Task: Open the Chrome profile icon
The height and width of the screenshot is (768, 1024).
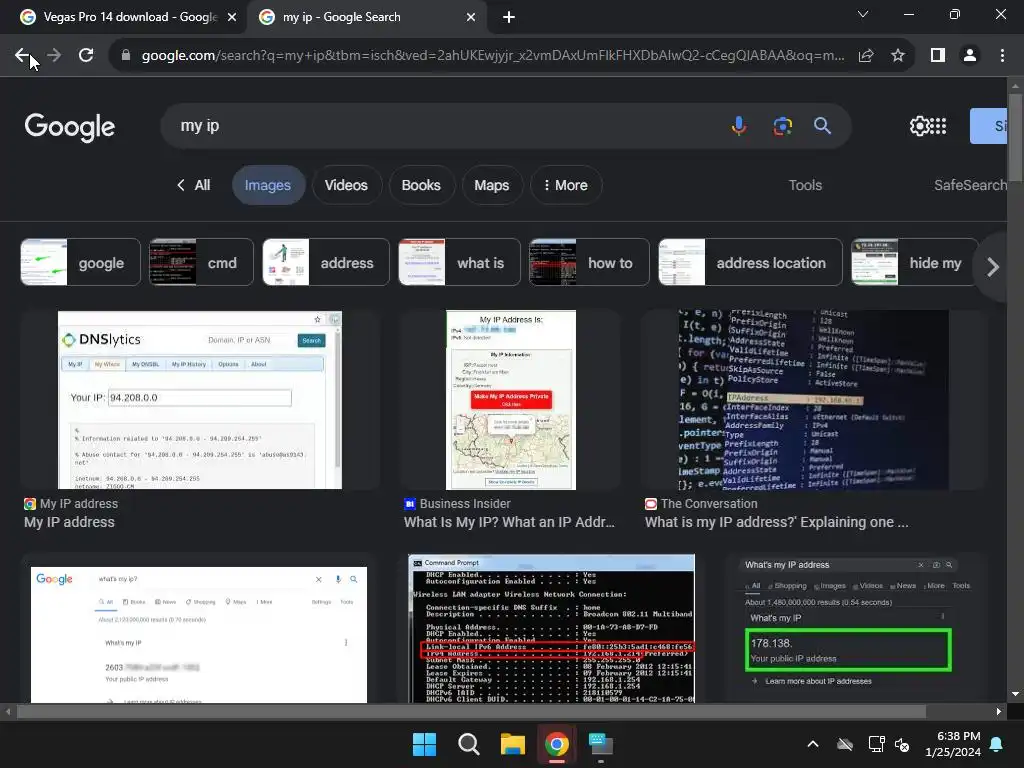Action: pos(970,56)
